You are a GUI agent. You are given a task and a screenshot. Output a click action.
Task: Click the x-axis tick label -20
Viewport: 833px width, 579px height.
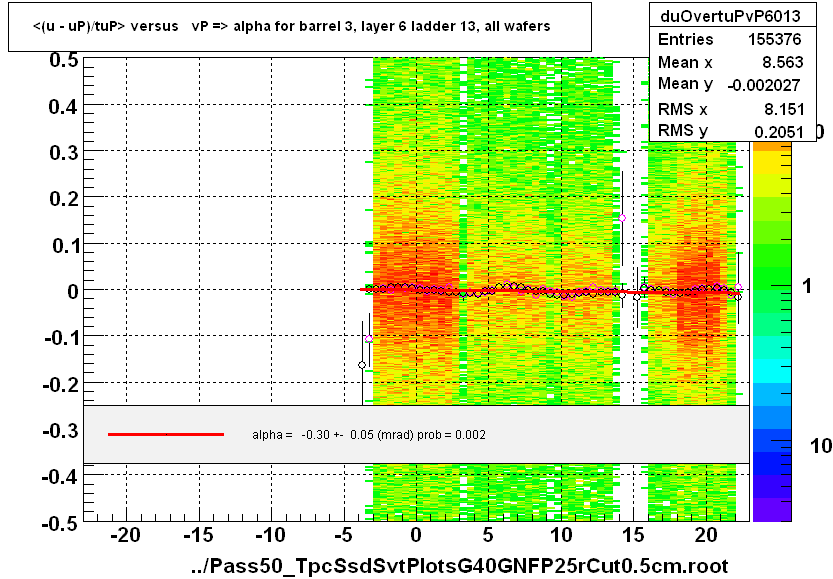coord(126,535)
